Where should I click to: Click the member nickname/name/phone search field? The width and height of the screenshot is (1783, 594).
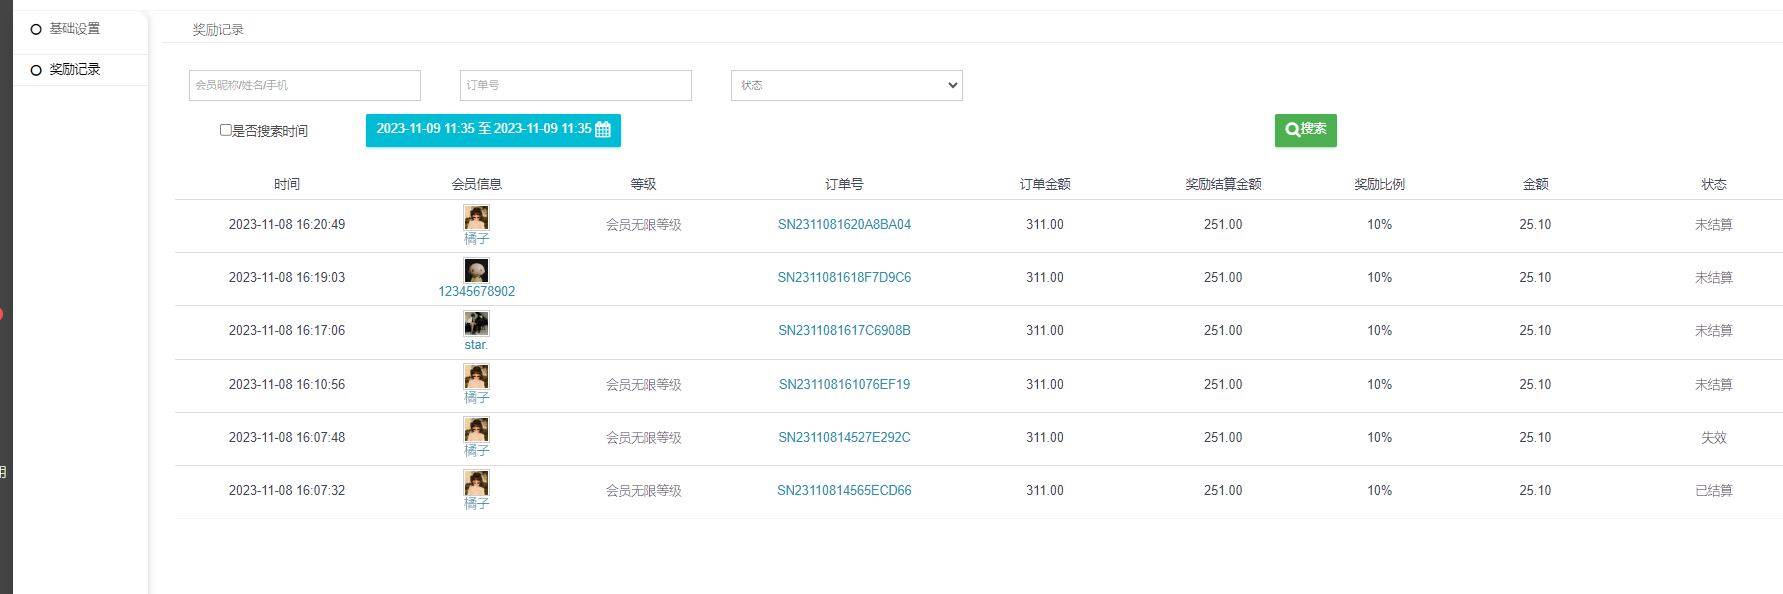[x=304, y=85]
